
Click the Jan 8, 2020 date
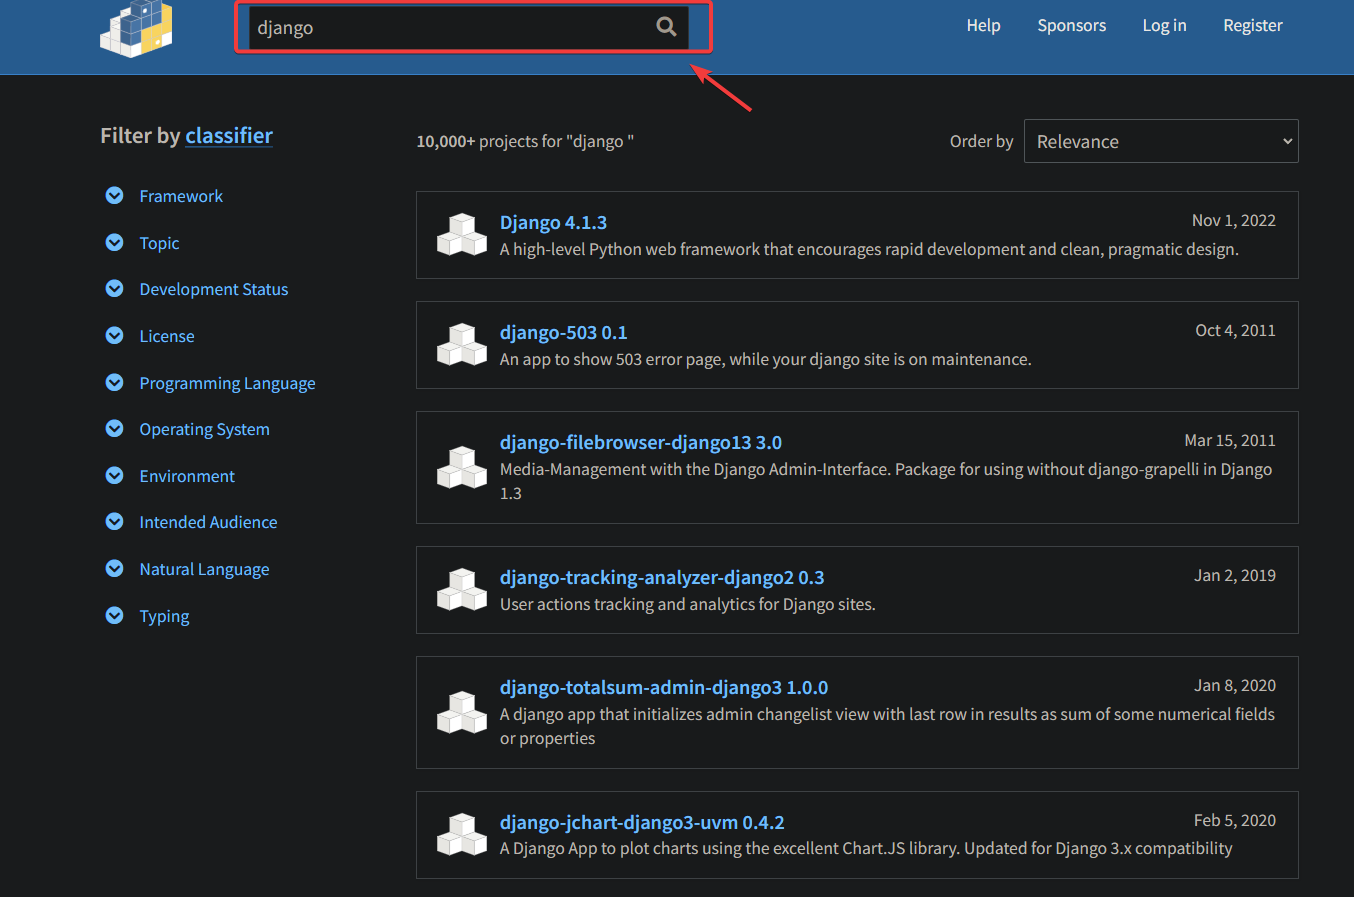[x=1235, y=685]
